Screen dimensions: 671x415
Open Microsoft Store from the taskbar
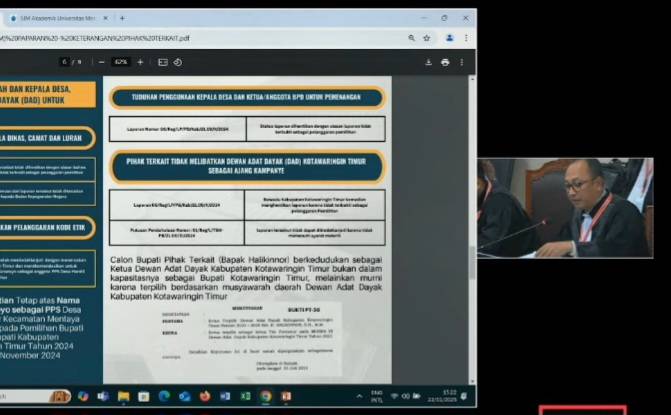click(144, 397)
